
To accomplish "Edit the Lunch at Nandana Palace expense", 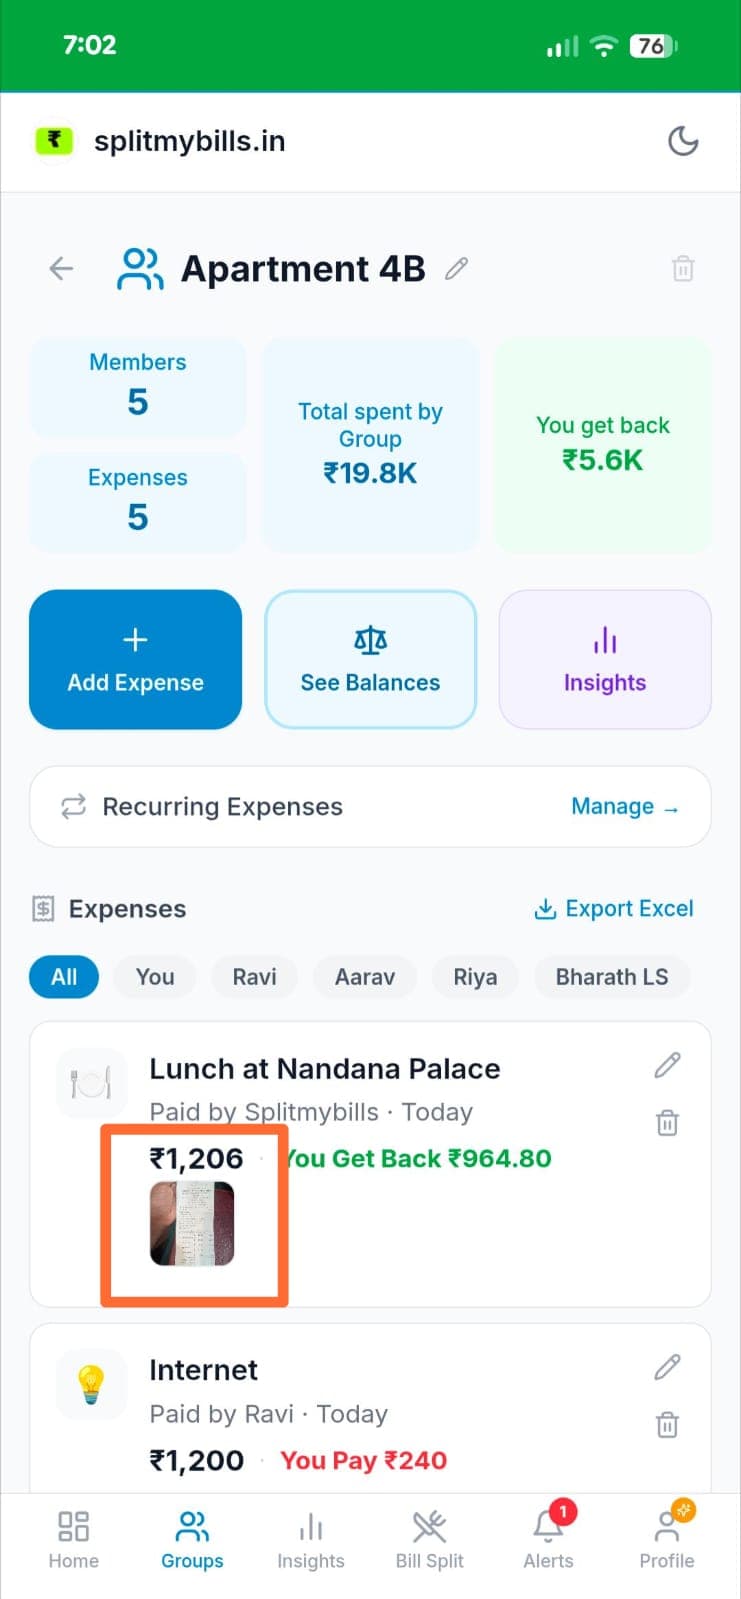I will click(x=667, y=1065).
